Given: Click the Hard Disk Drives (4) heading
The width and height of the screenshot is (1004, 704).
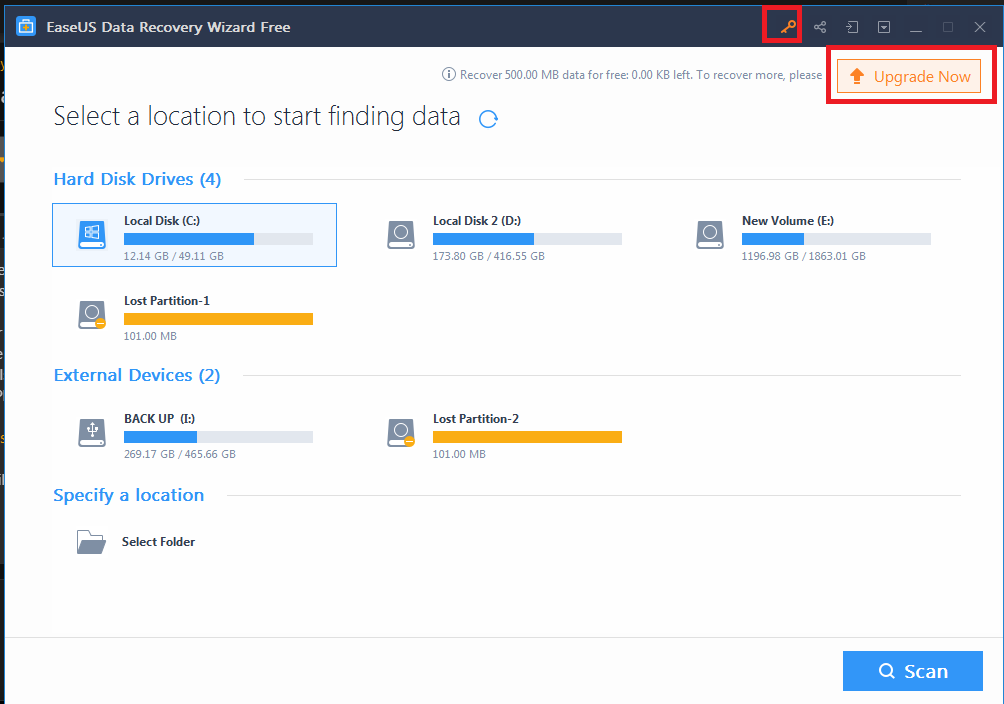Looking at the screenshot, I should [137, 179].
